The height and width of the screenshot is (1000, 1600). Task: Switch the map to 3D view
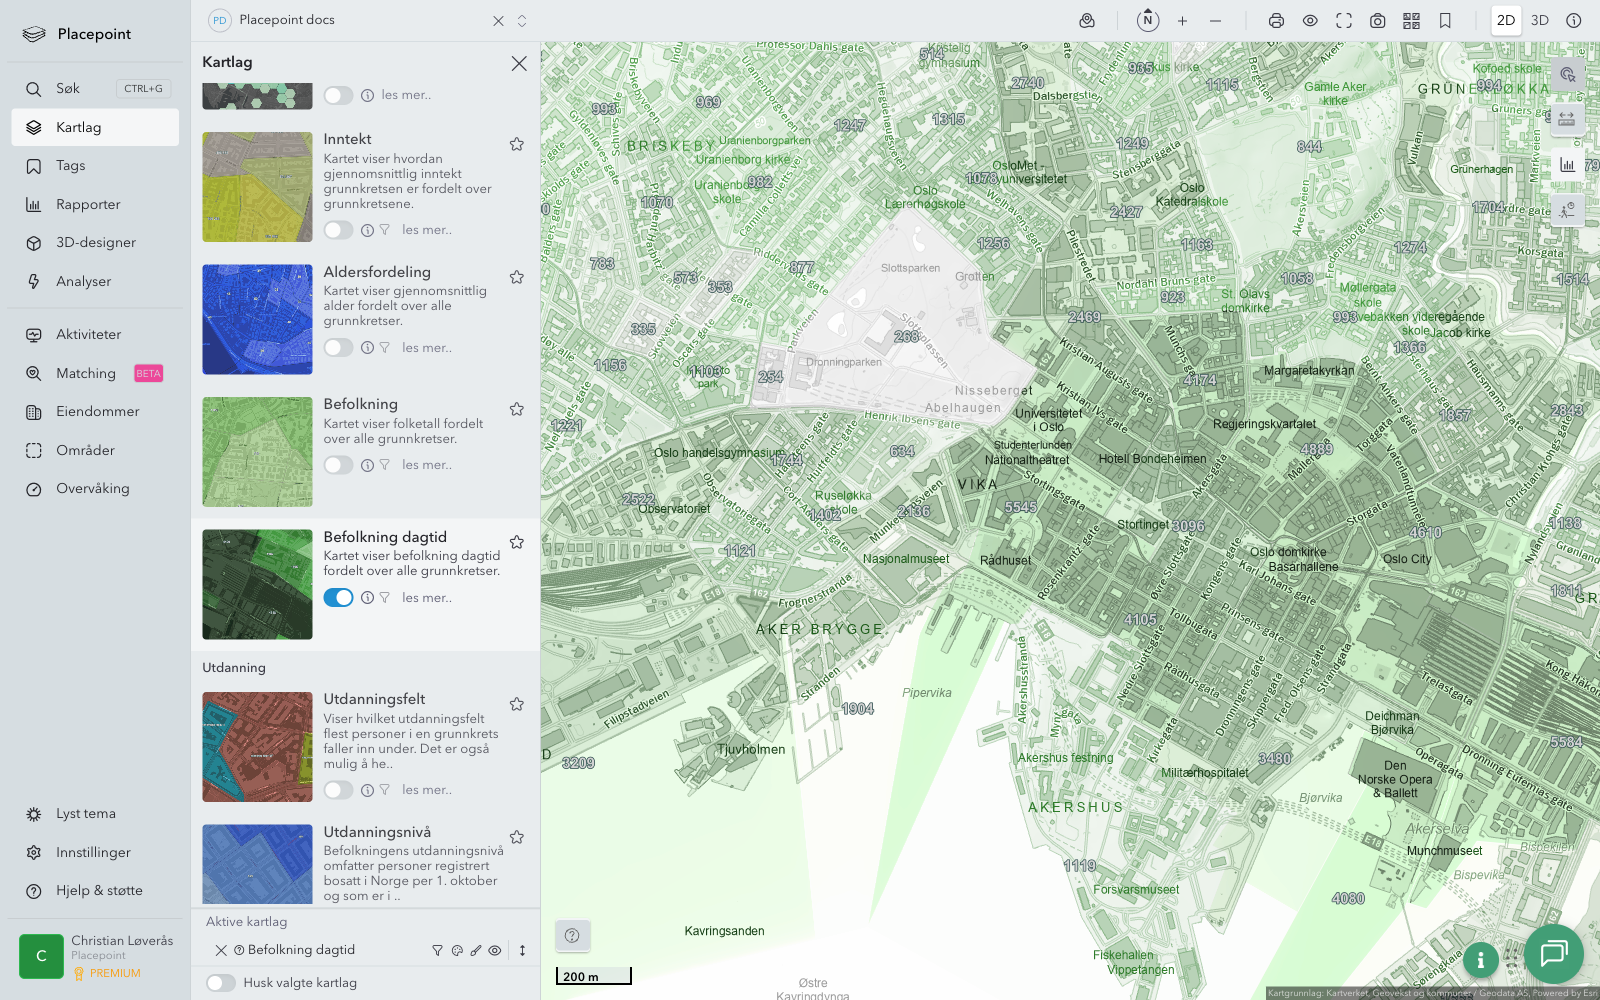tap(1540, 21)
